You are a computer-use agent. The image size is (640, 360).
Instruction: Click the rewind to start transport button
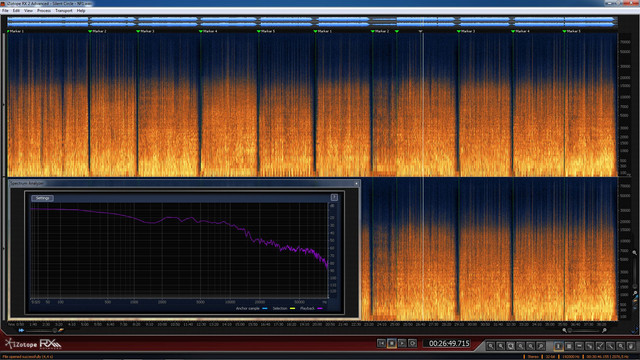point(381,343)
